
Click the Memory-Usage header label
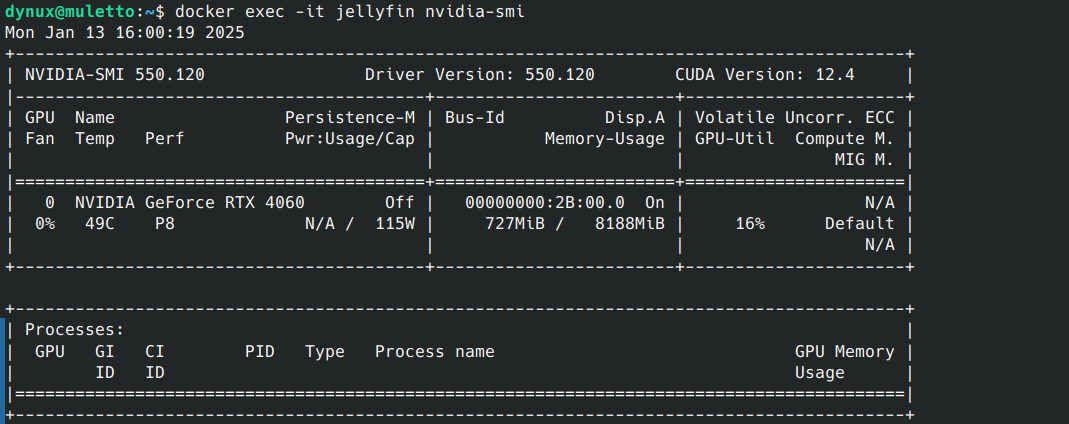coord(604,138)
